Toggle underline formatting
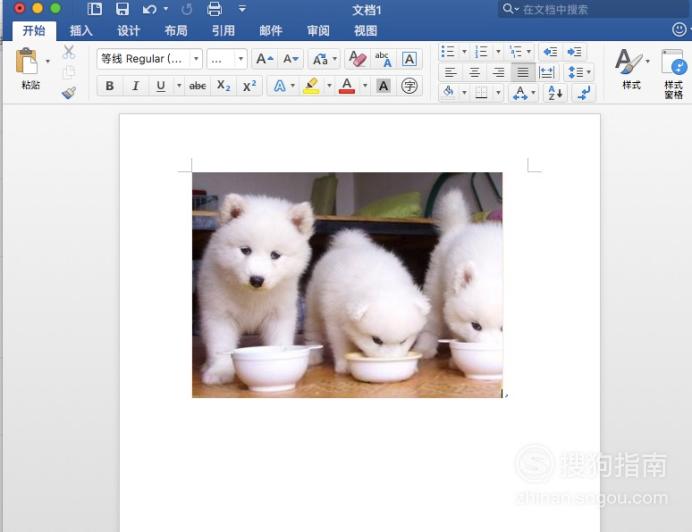The height and width of the screenshot is (532, 692). pos(161,86)
